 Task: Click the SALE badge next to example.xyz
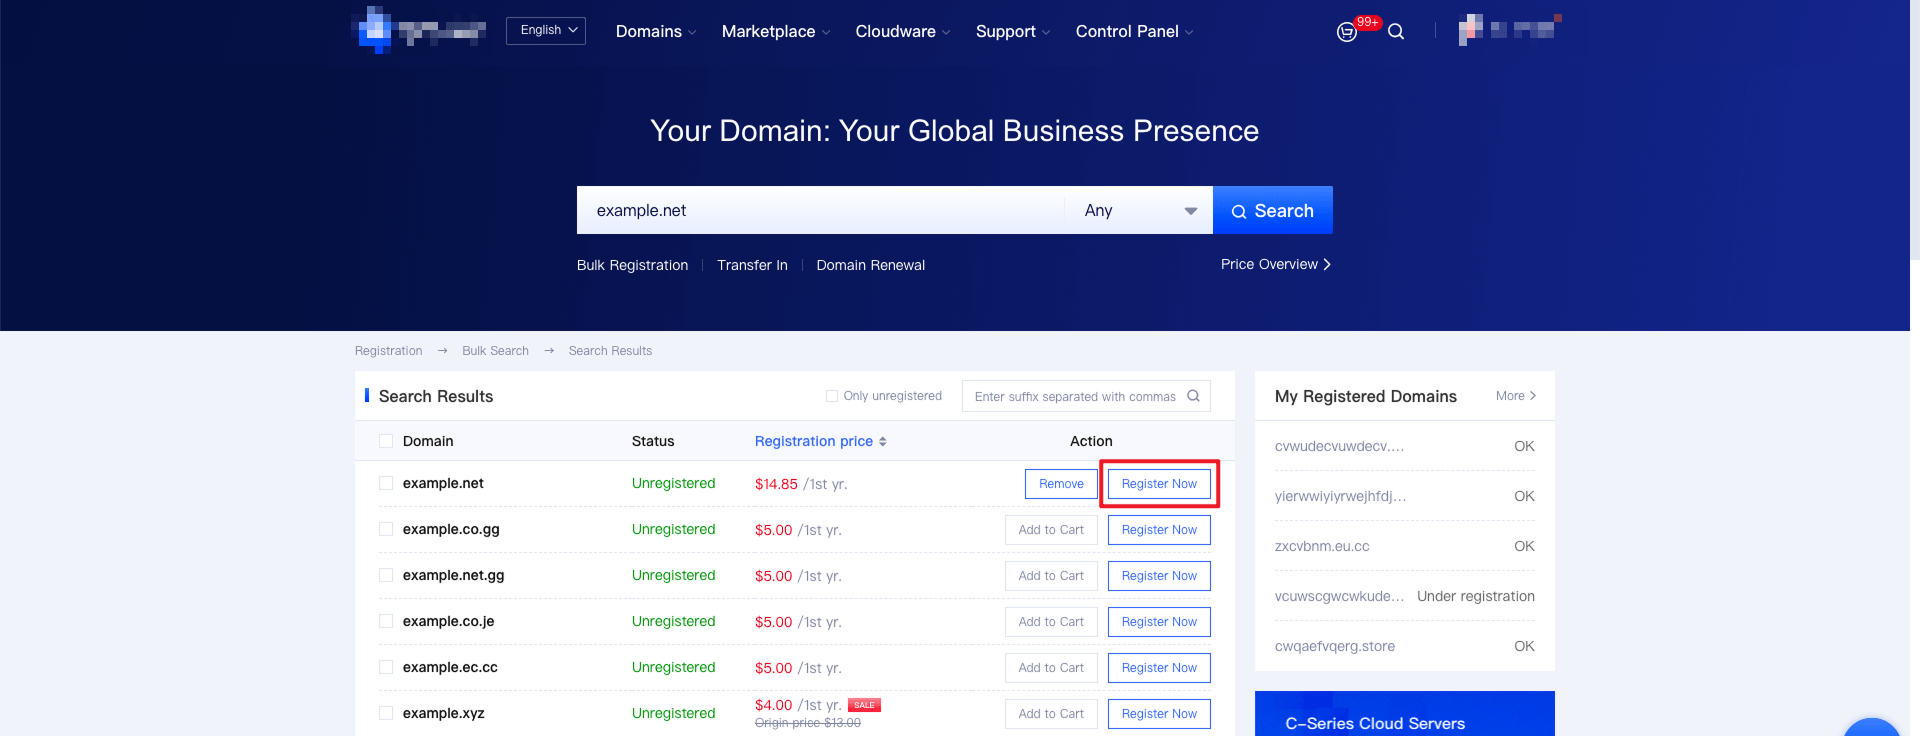(x=864, y=705)
